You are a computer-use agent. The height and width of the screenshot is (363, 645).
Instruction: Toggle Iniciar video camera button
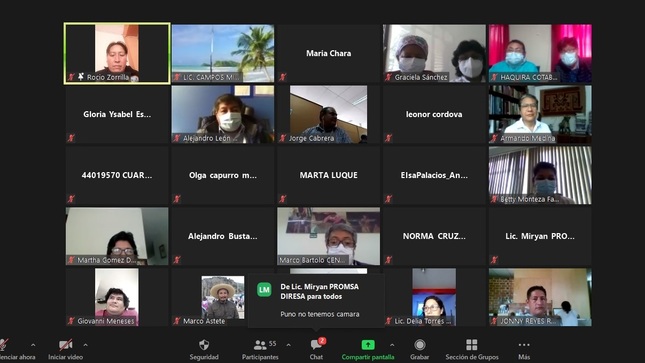(65, 344)
